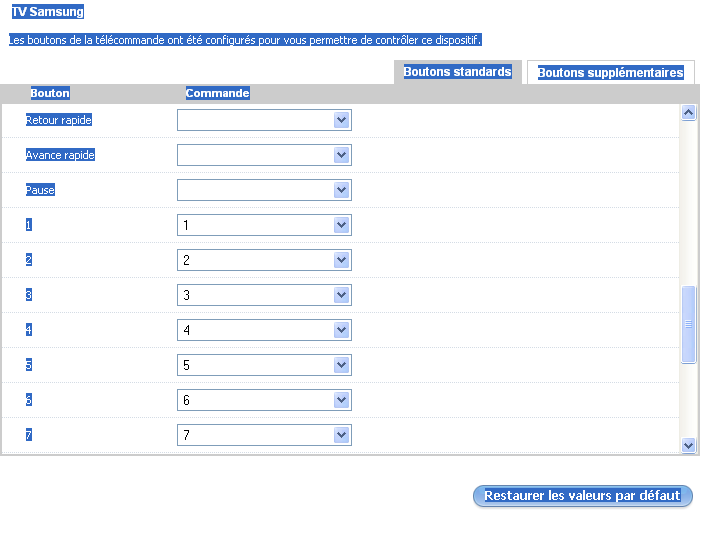This screenshot has width=704, height=550.
Task: Click the Bouton column header
Action: tap(50, 93)
